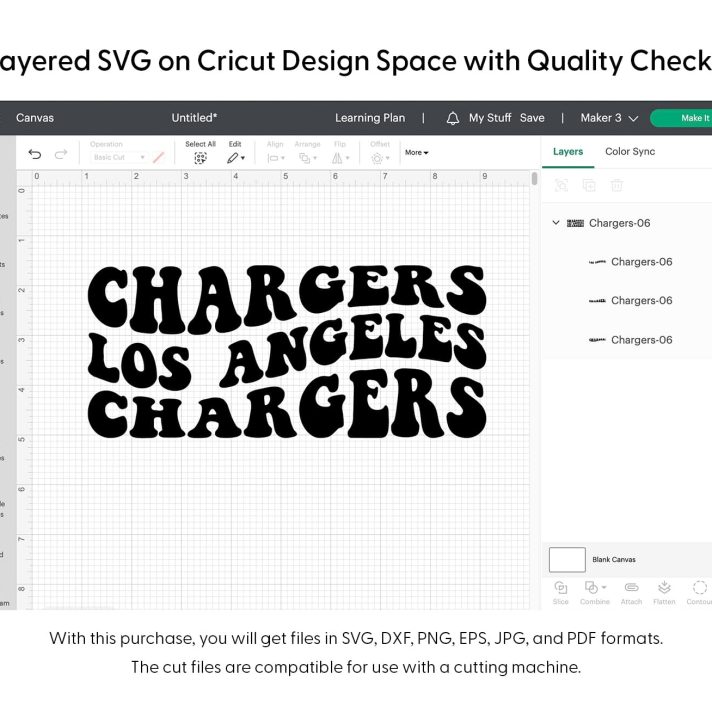
Task: Click the Delete trash icon in Layers panel
Action: pos(617,185)
